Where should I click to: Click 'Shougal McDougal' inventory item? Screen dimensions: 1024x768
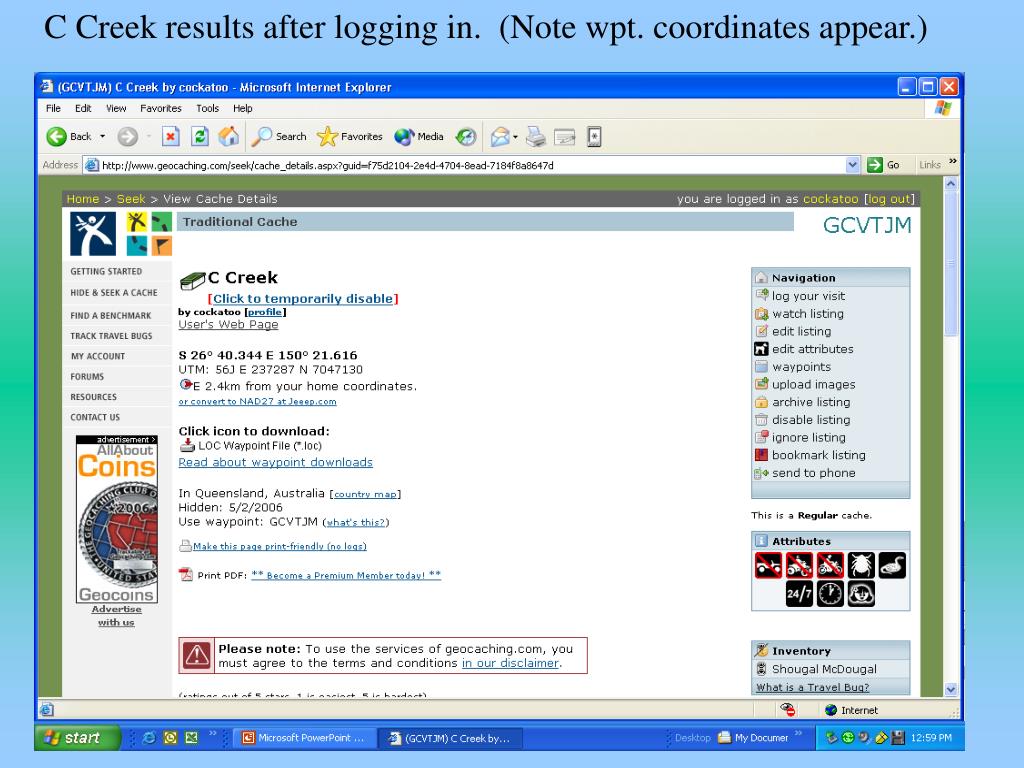point(824,669)
